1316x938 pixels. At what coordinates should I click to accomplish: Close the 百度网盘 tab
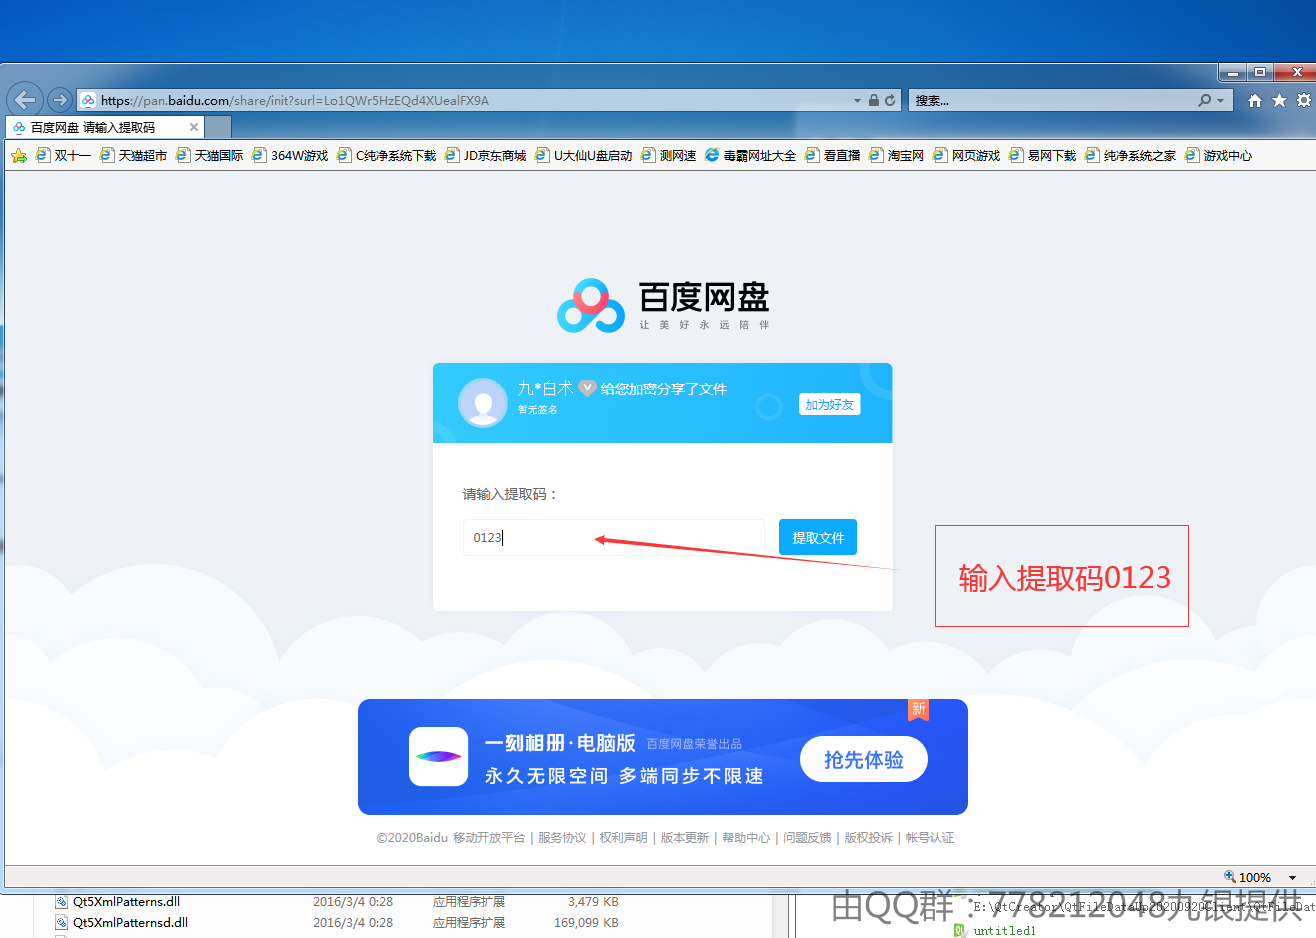[194, 127]
